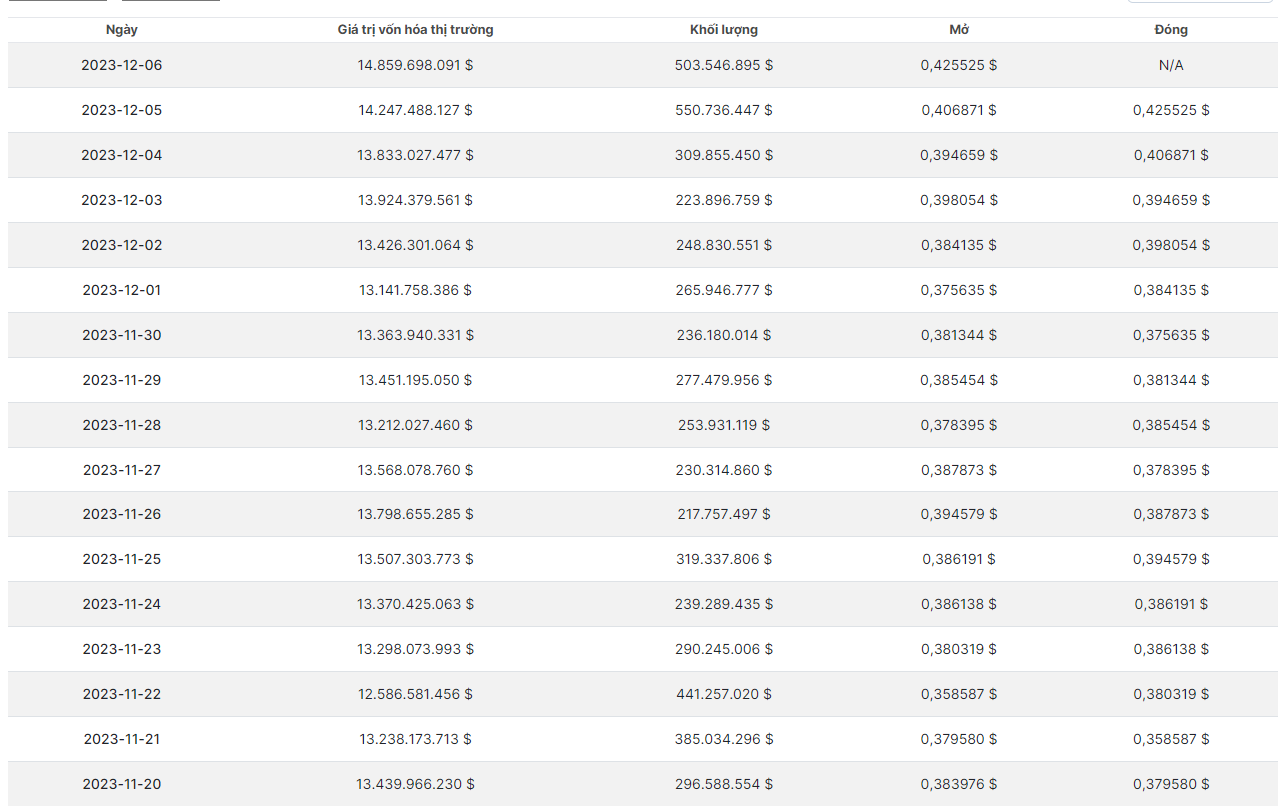Click volume value 385.034.296 $
The width and height of the screenshot is (1280, 812).
pyautogui.click(x=724, y=739)
